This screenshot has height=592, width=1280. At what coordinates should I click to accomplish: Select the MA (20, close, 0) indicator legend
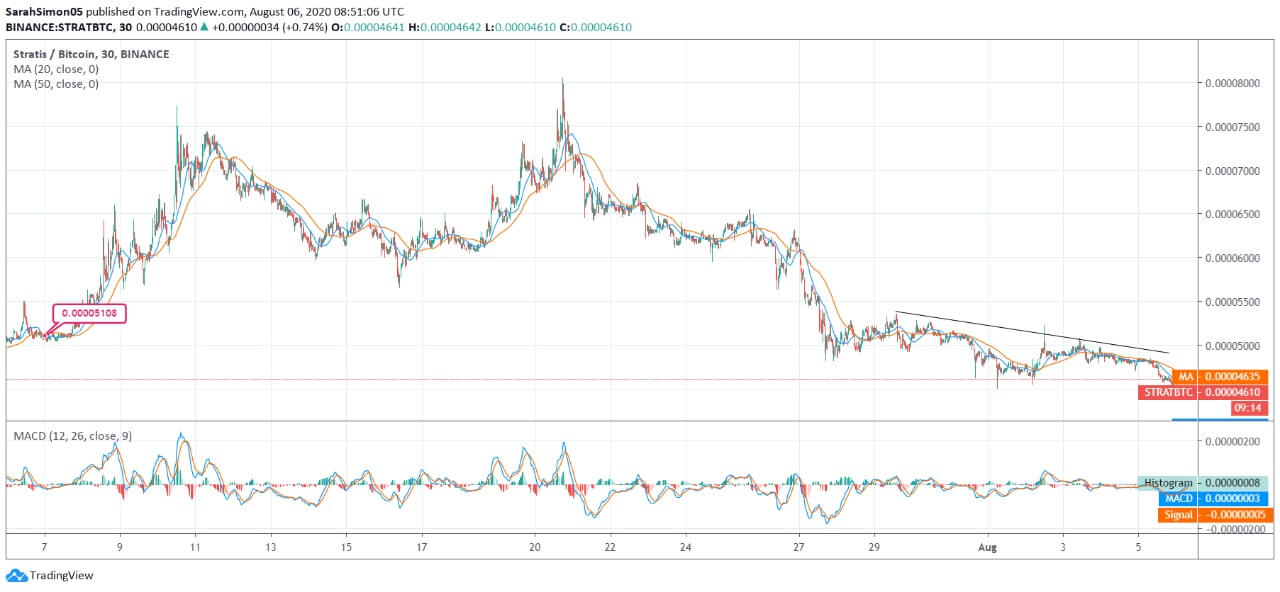pyautogui.click(x=56, y=69)
